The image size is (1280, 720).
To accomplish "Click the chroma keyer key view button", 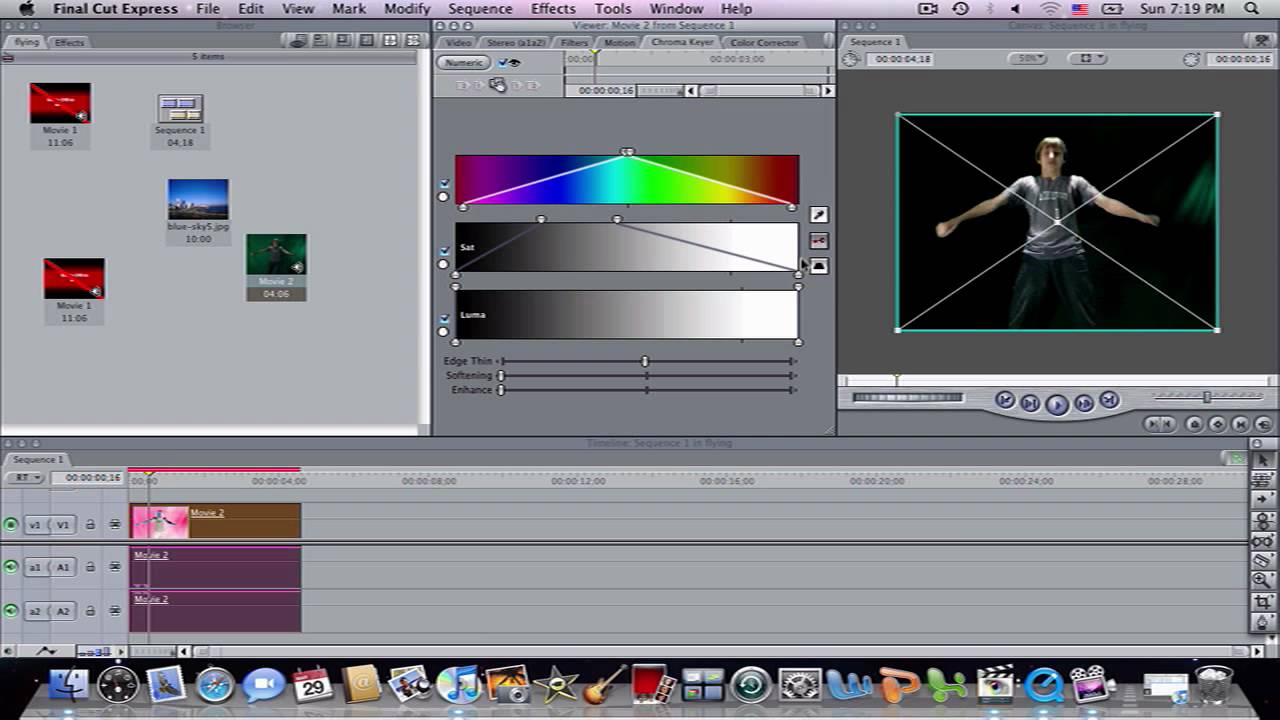I will tap(818, 241).
